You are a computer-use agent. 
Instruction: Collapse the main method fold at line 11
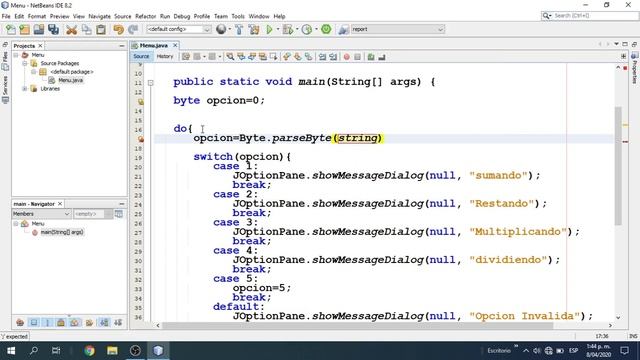(151, 83)
